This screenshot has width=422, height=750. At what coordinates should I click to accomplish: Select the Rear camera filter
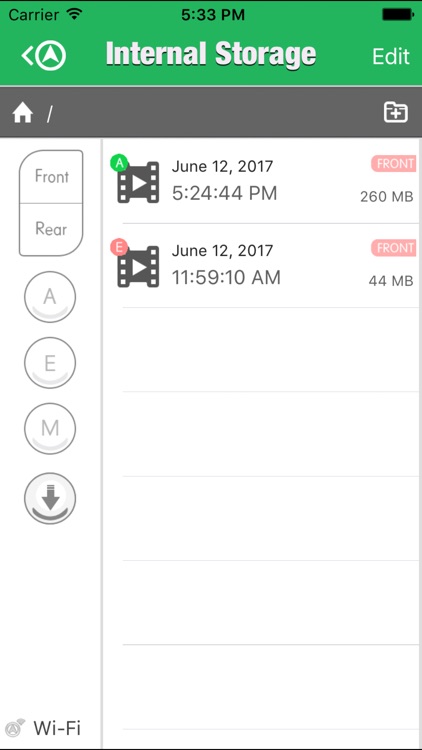[x=51, y=230]
